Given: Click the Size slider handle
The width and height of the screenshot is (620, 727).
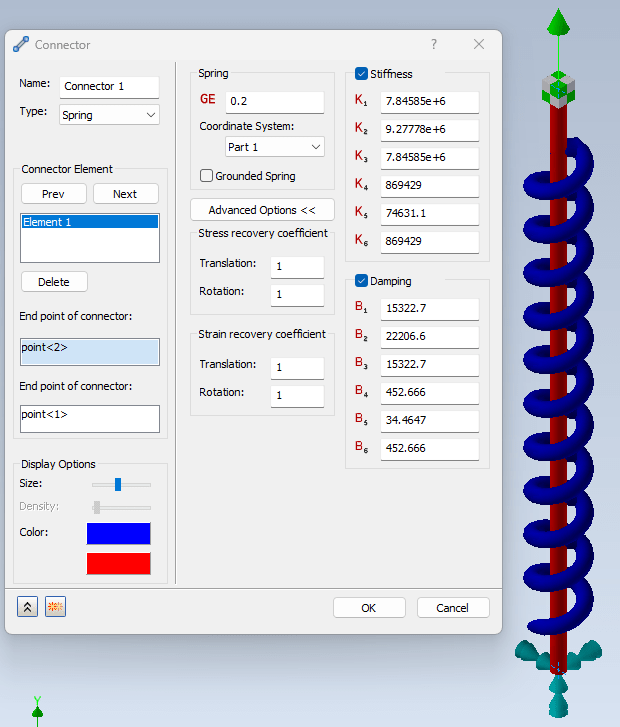Looking at the screenshot, I should (x=117, y=484).
